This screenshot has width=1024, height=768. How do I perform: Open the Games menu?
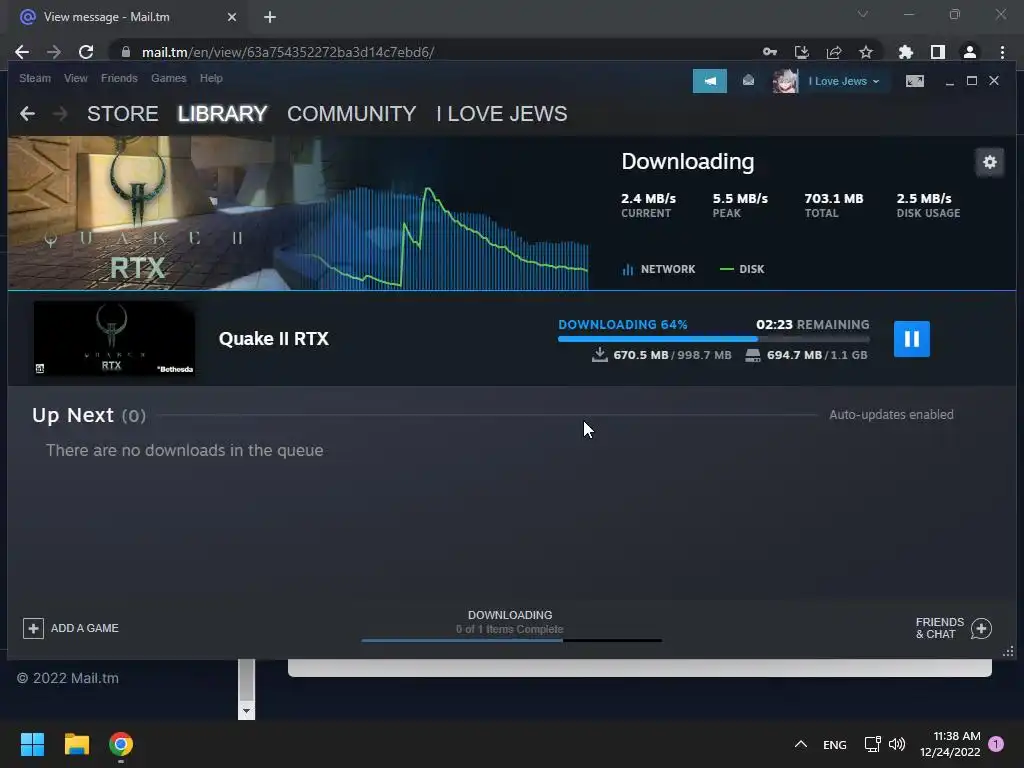pyautogui.click(x=168, y=78)
